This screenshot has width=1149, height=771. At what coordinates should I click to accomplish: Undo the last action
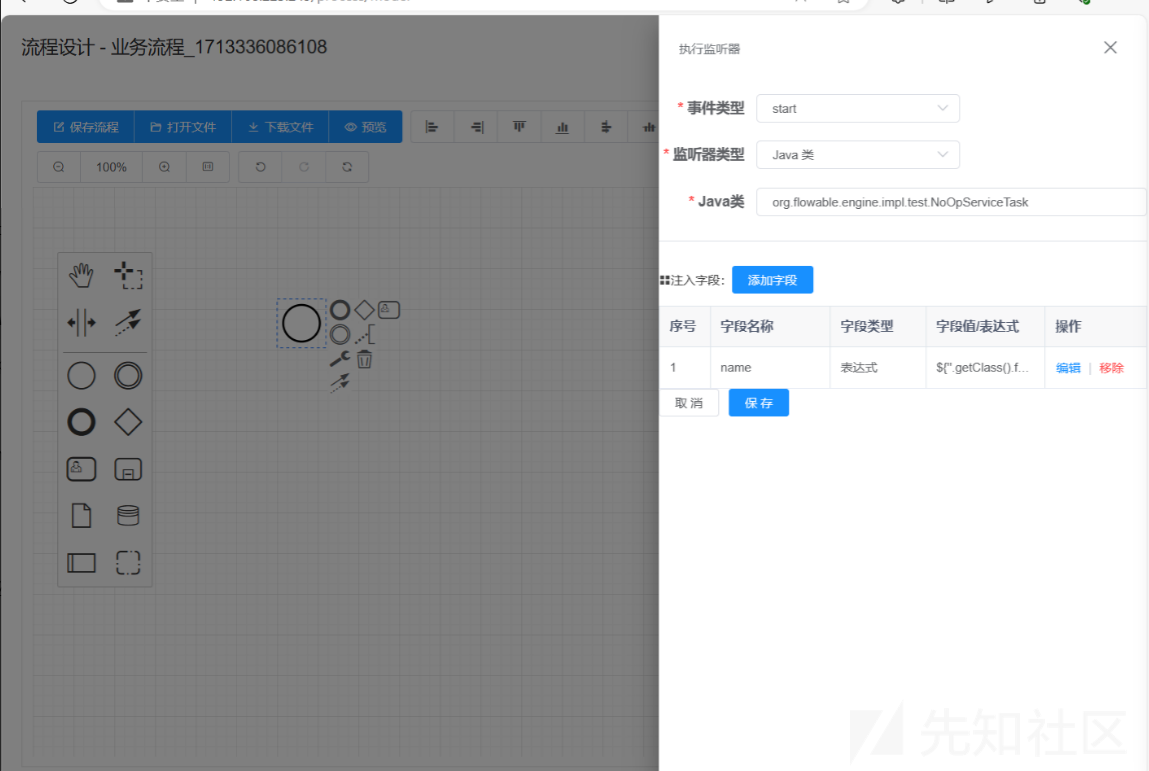[260, 167]
